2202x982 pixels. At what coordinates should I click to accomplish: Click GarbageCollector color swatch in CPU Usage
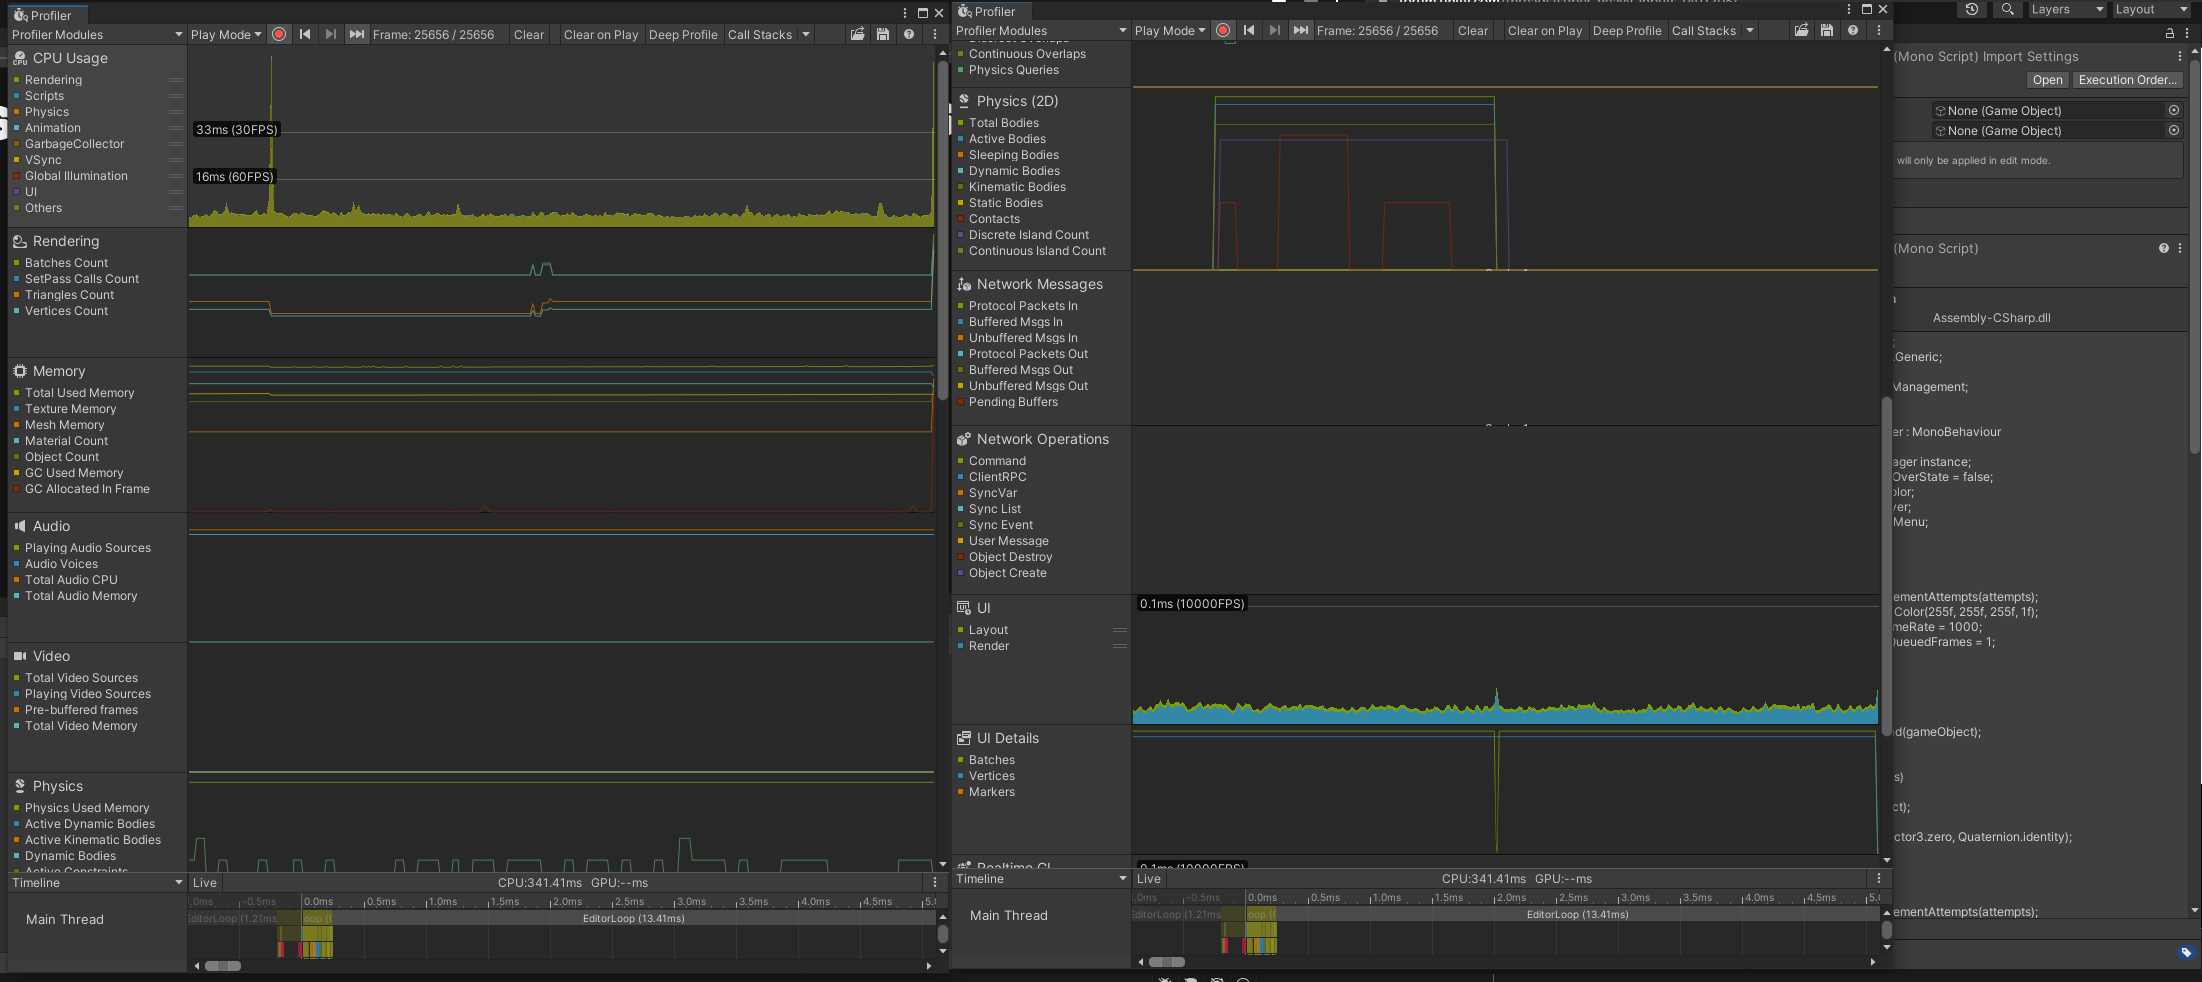pos(16,144)
